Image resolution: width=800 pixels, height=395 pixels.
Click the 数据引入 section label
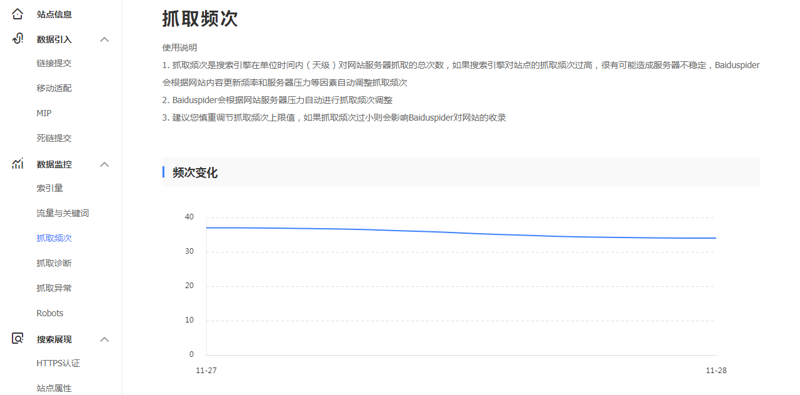pyautogui.click(x=54, y=39)
